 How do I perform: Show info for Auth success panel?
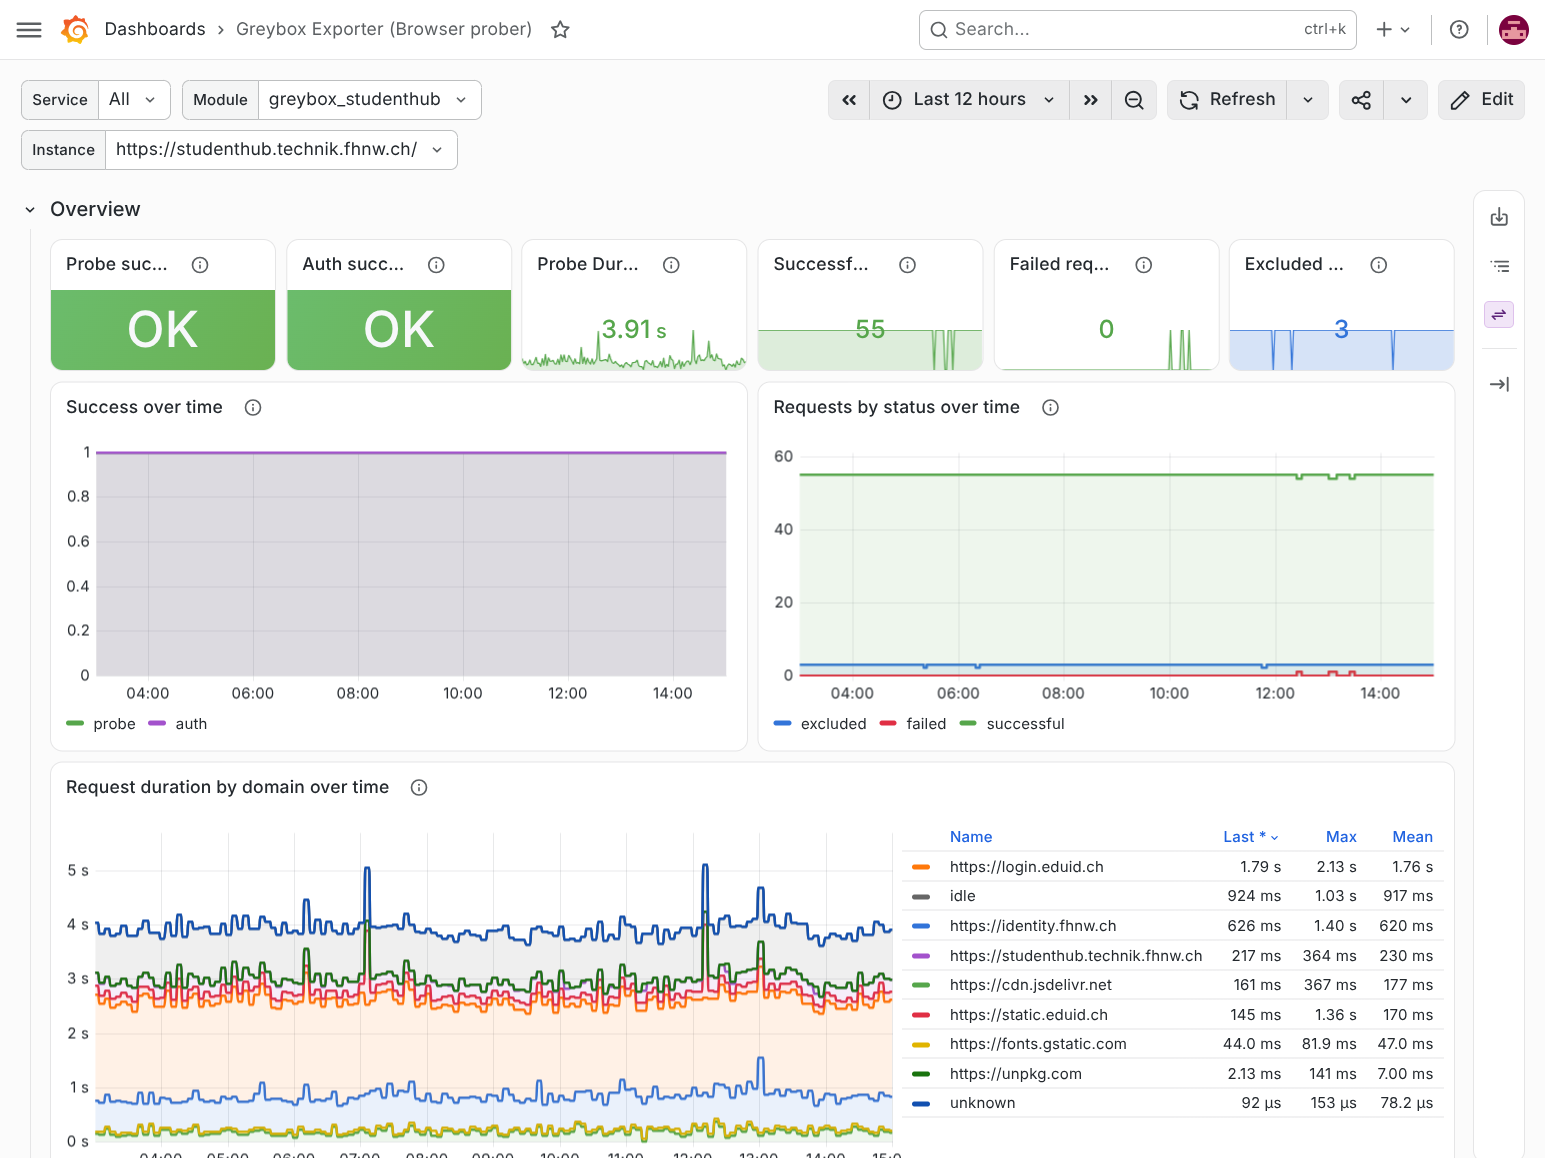(x=436, y=265)
